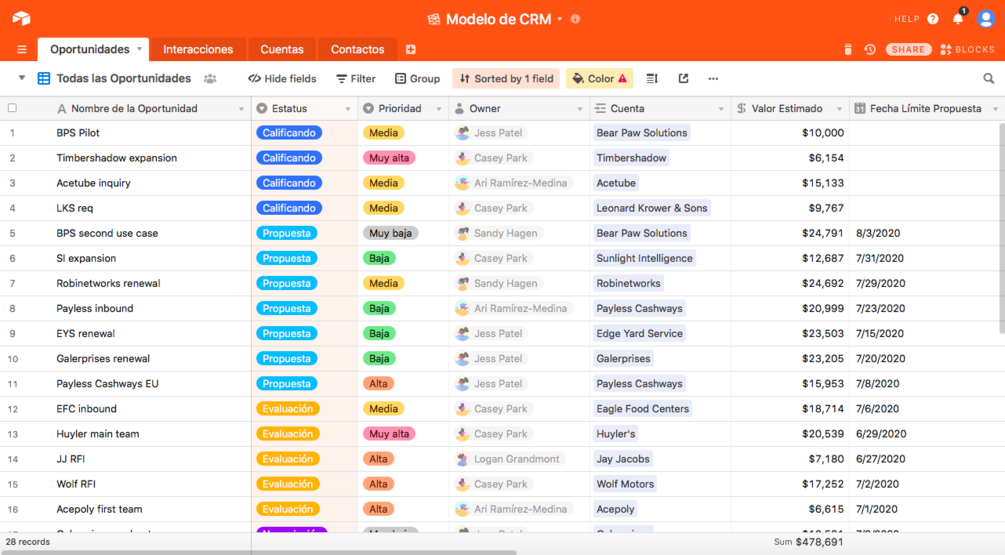Click the Hide fields button
Image resolution: width=1005 pixels, height=555 pixels.
(282, 79)
